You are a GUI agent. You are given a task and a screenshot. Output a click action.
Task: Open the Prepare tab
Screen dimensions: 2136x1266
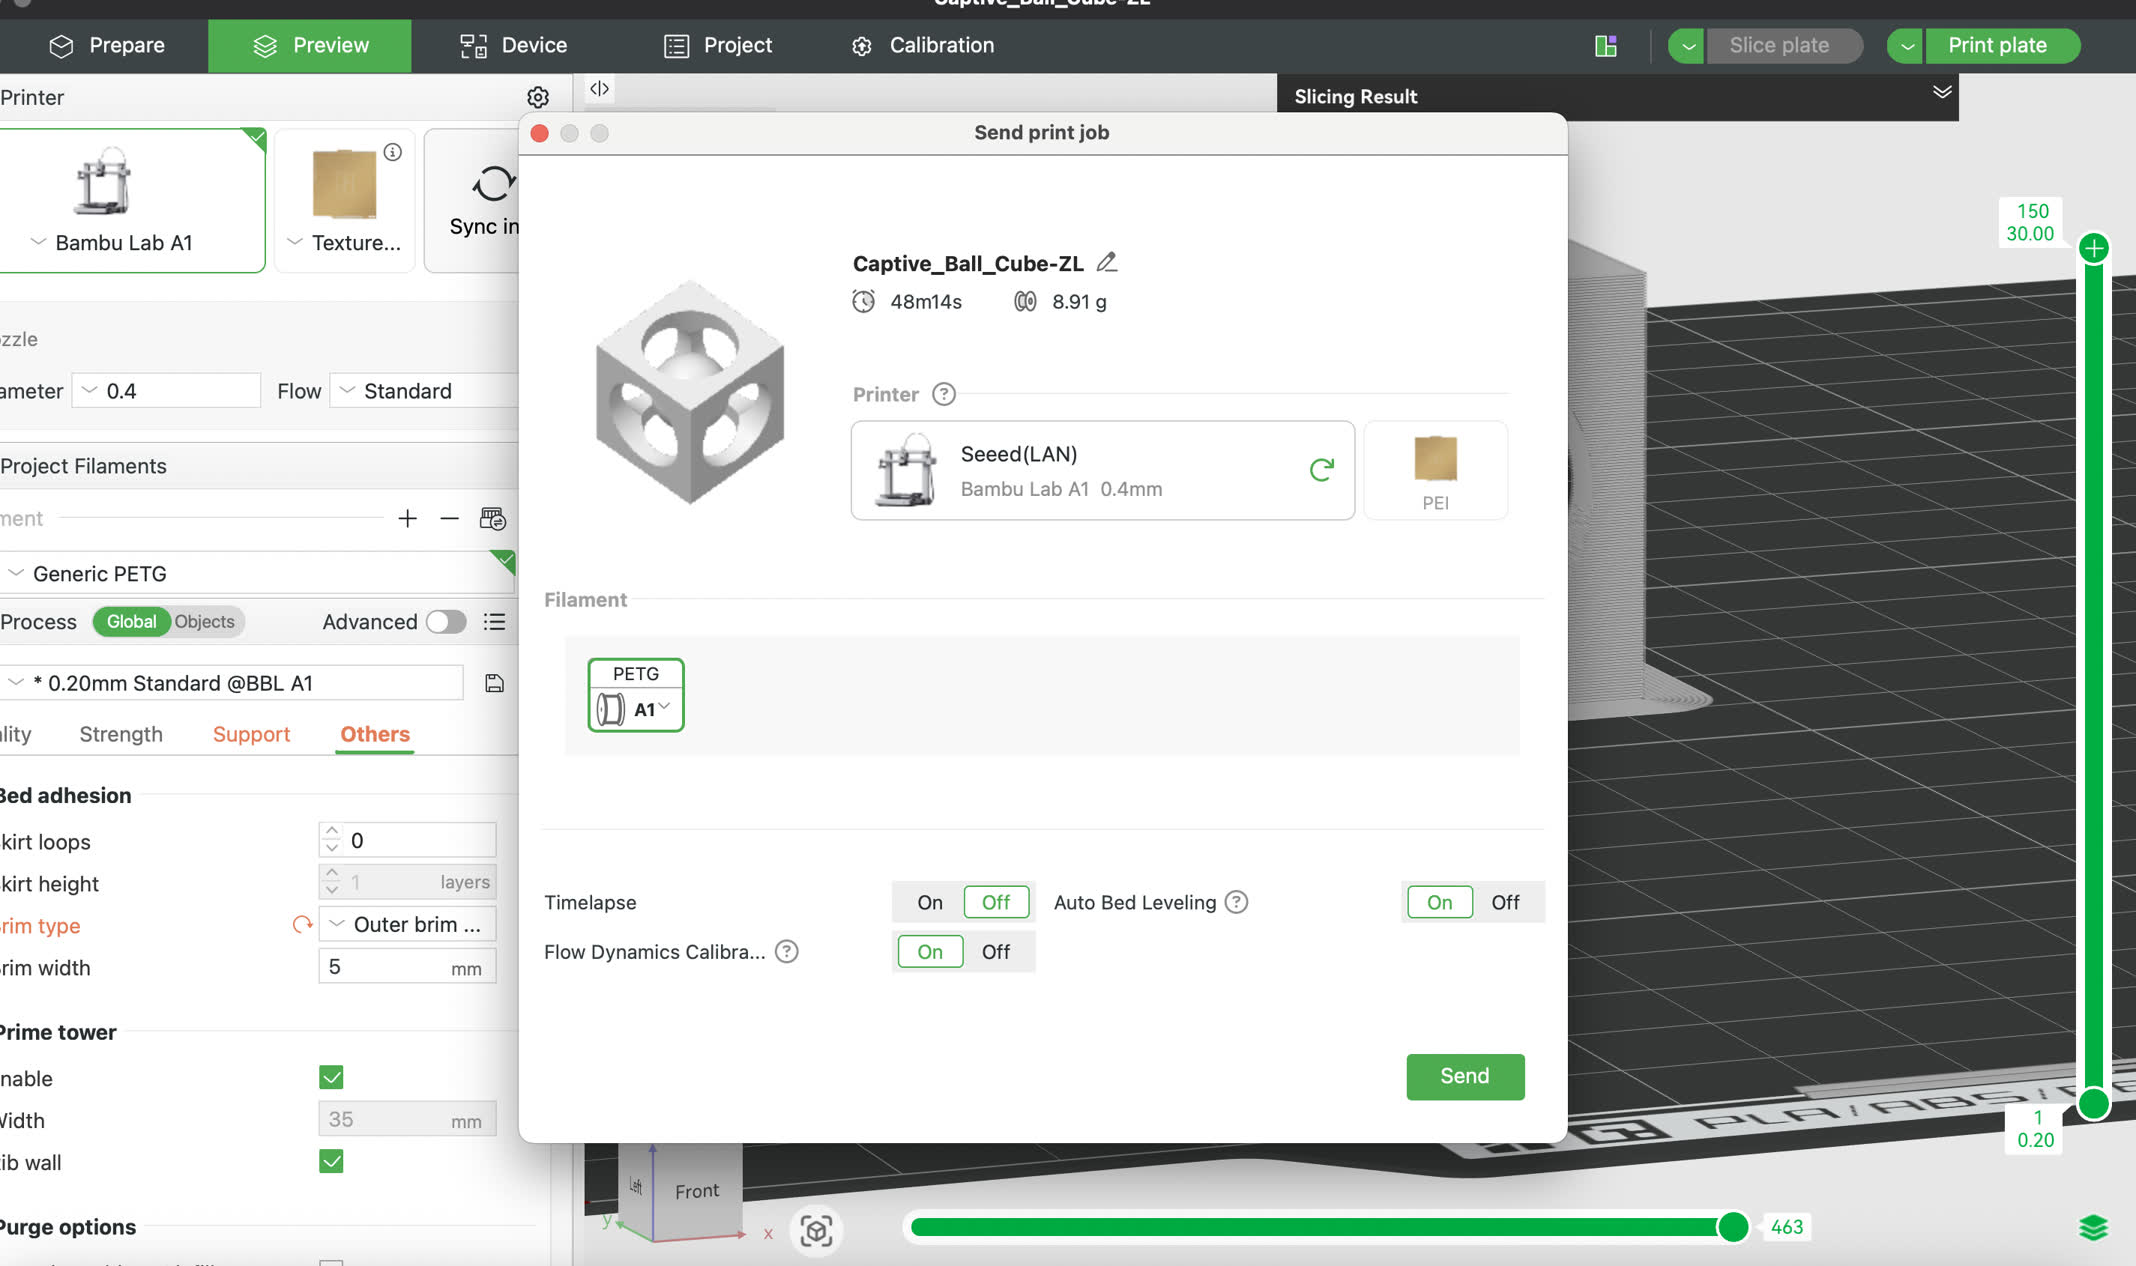(x=106, y=46)
